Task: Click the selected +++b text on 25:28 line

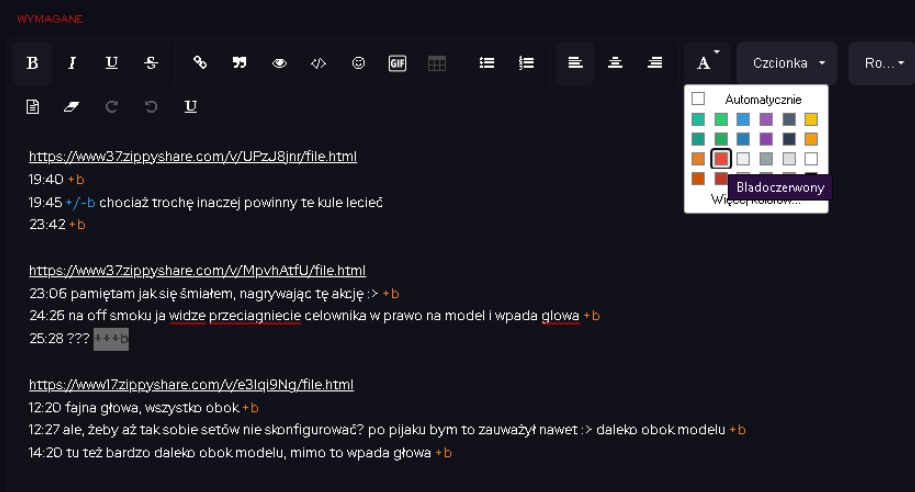Action: [111, 339]
